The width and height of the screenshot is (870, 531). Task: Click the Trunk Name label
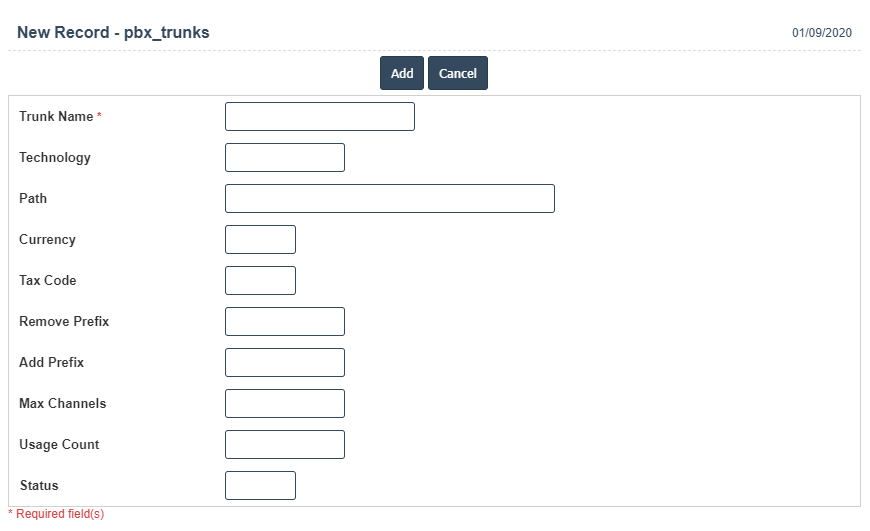pyautogui.click(x=56, y=117)
